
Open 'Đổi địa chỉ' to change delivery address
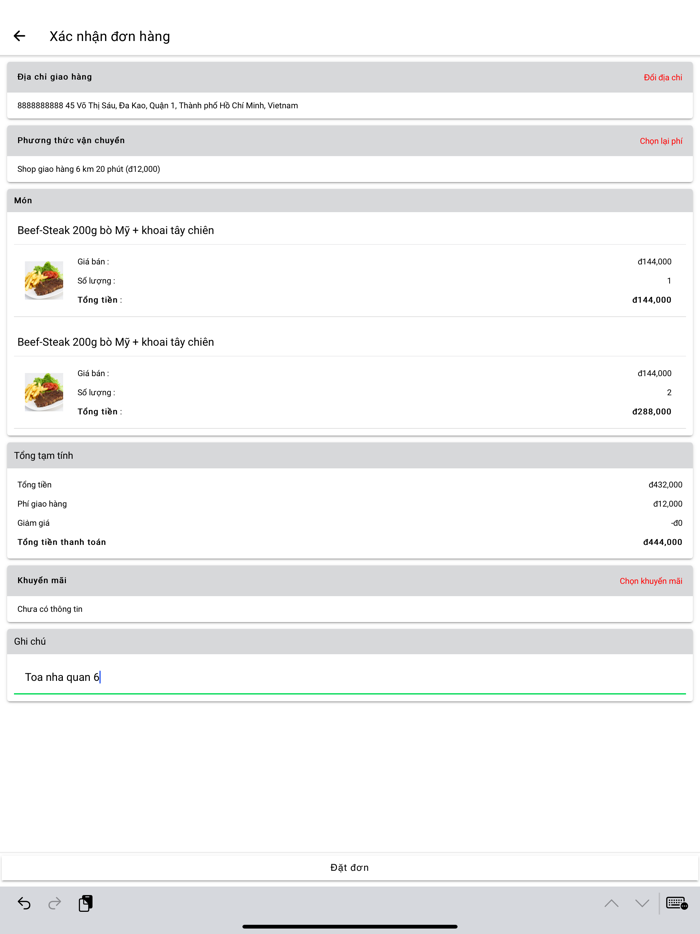(662, 76)
